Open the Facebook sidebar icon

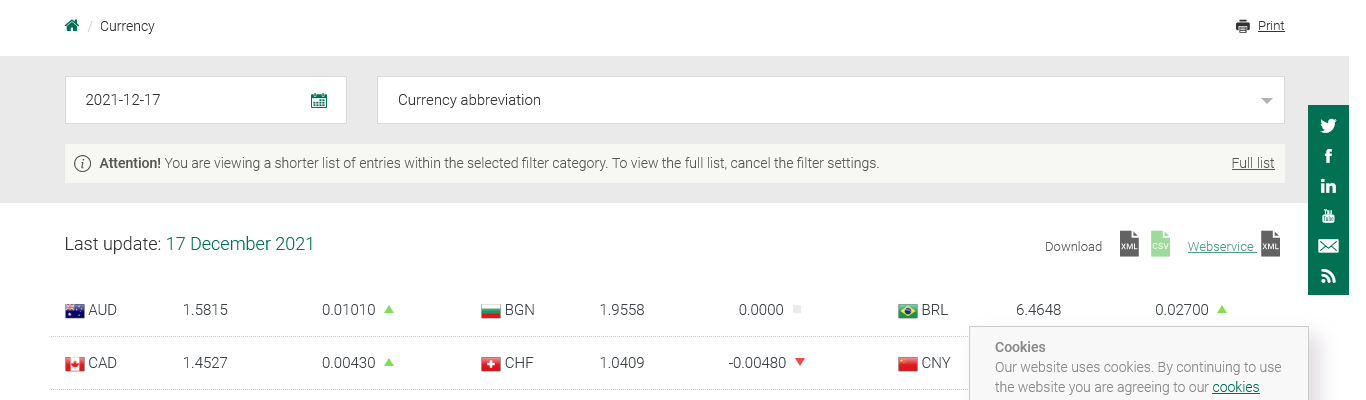[1328, 156]
